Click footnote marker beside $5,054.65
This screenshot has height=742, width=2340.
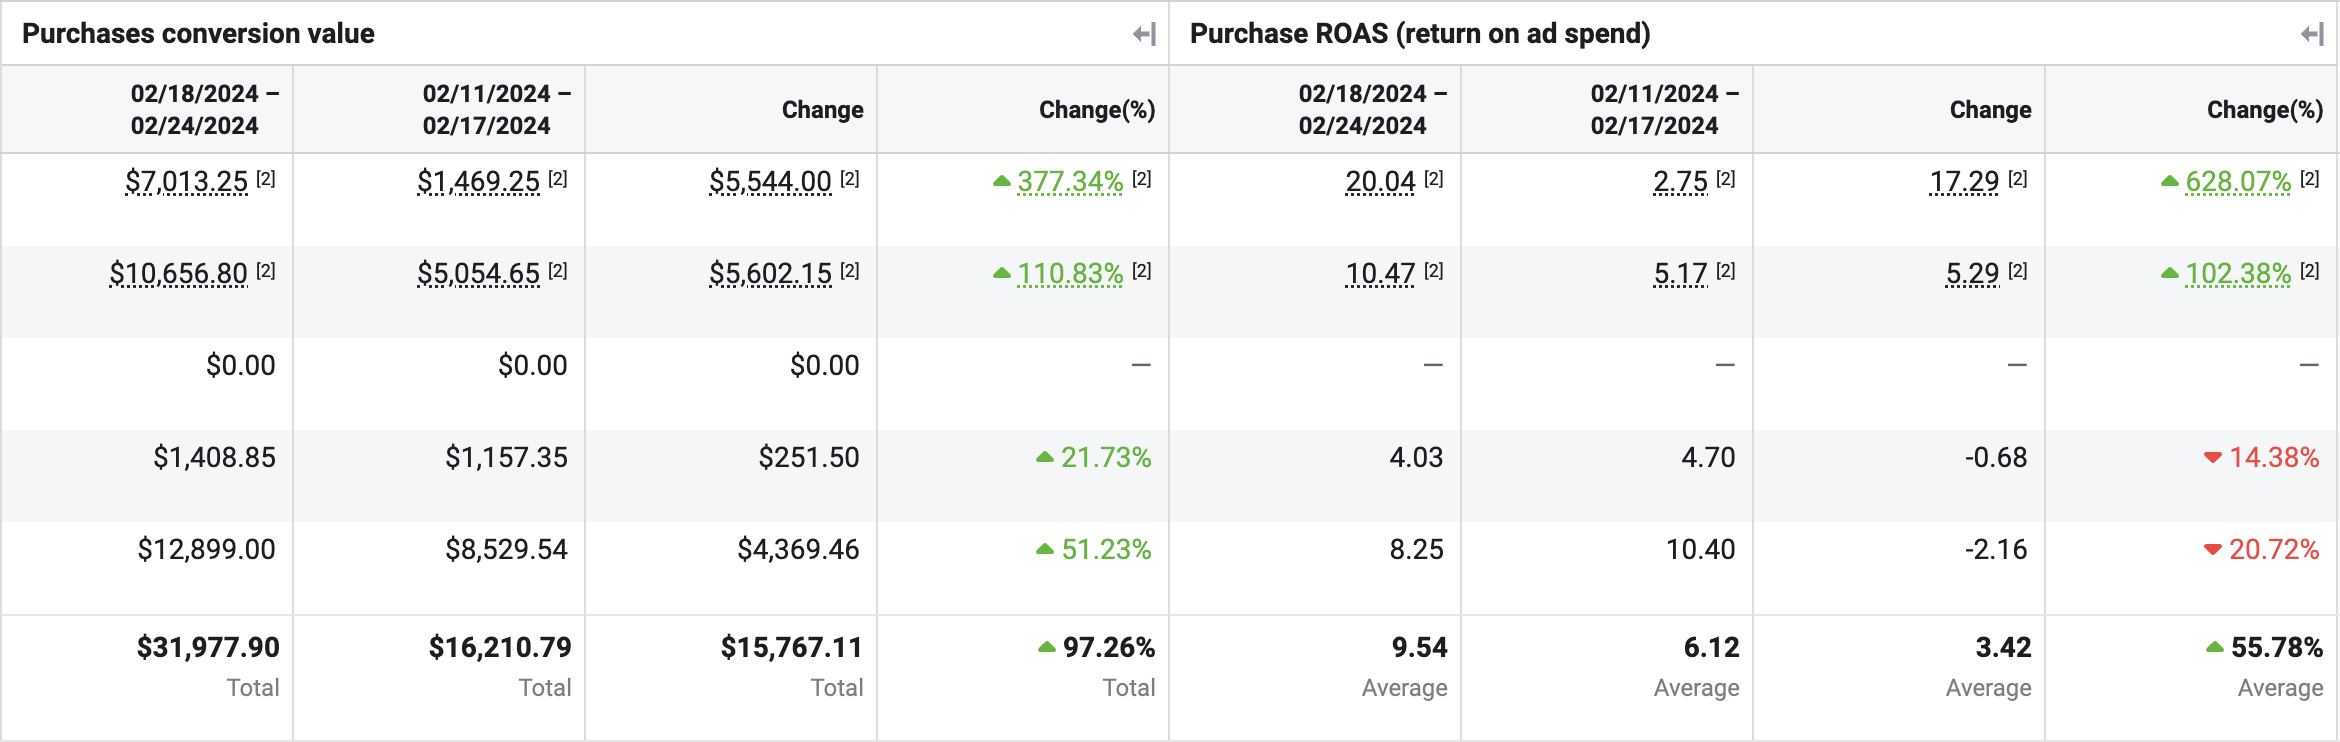558,271
